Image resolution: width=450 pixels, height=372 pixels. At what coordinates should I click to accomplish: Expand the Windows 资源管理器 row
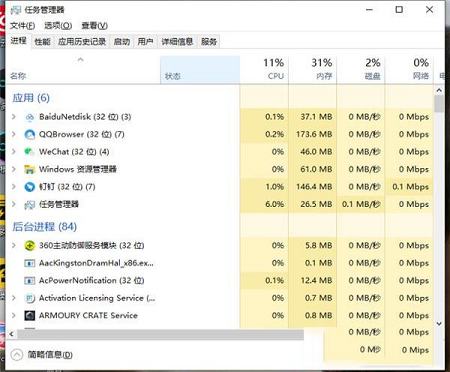[x=14, y=169]
